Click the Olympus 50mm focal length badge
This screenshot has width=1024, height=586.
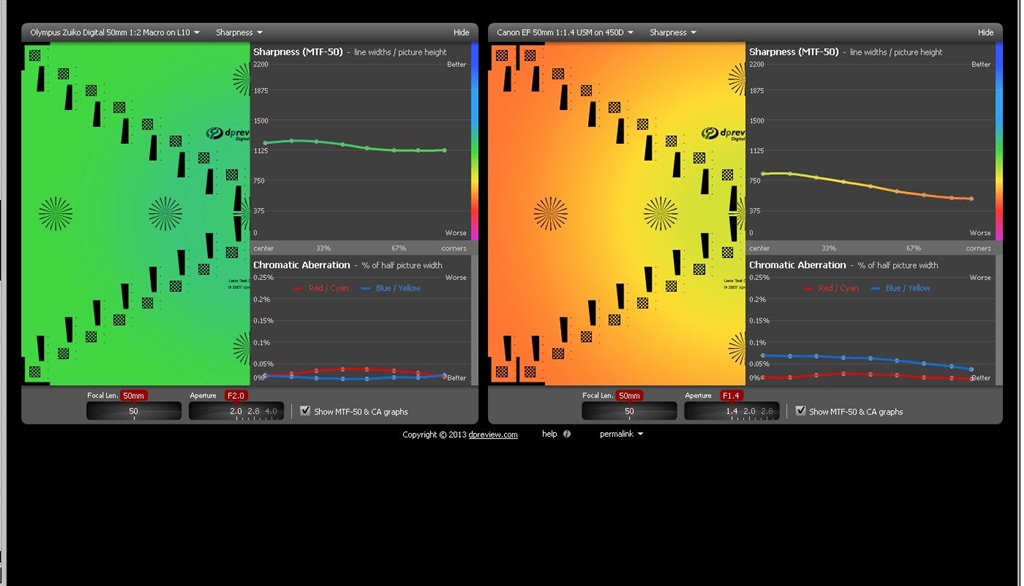click(134, 395)
